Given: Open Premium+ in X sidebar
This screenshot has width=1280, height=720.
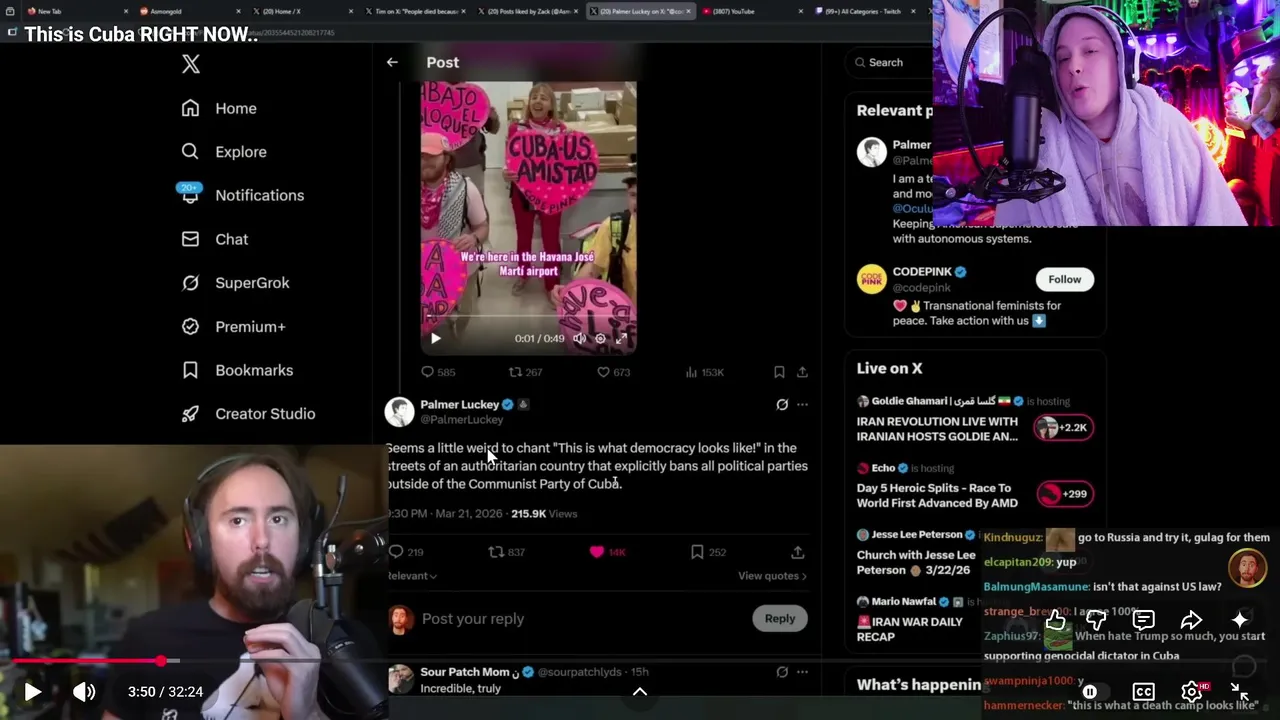Looking at the screenshot, I should click(x=233, y=326).
